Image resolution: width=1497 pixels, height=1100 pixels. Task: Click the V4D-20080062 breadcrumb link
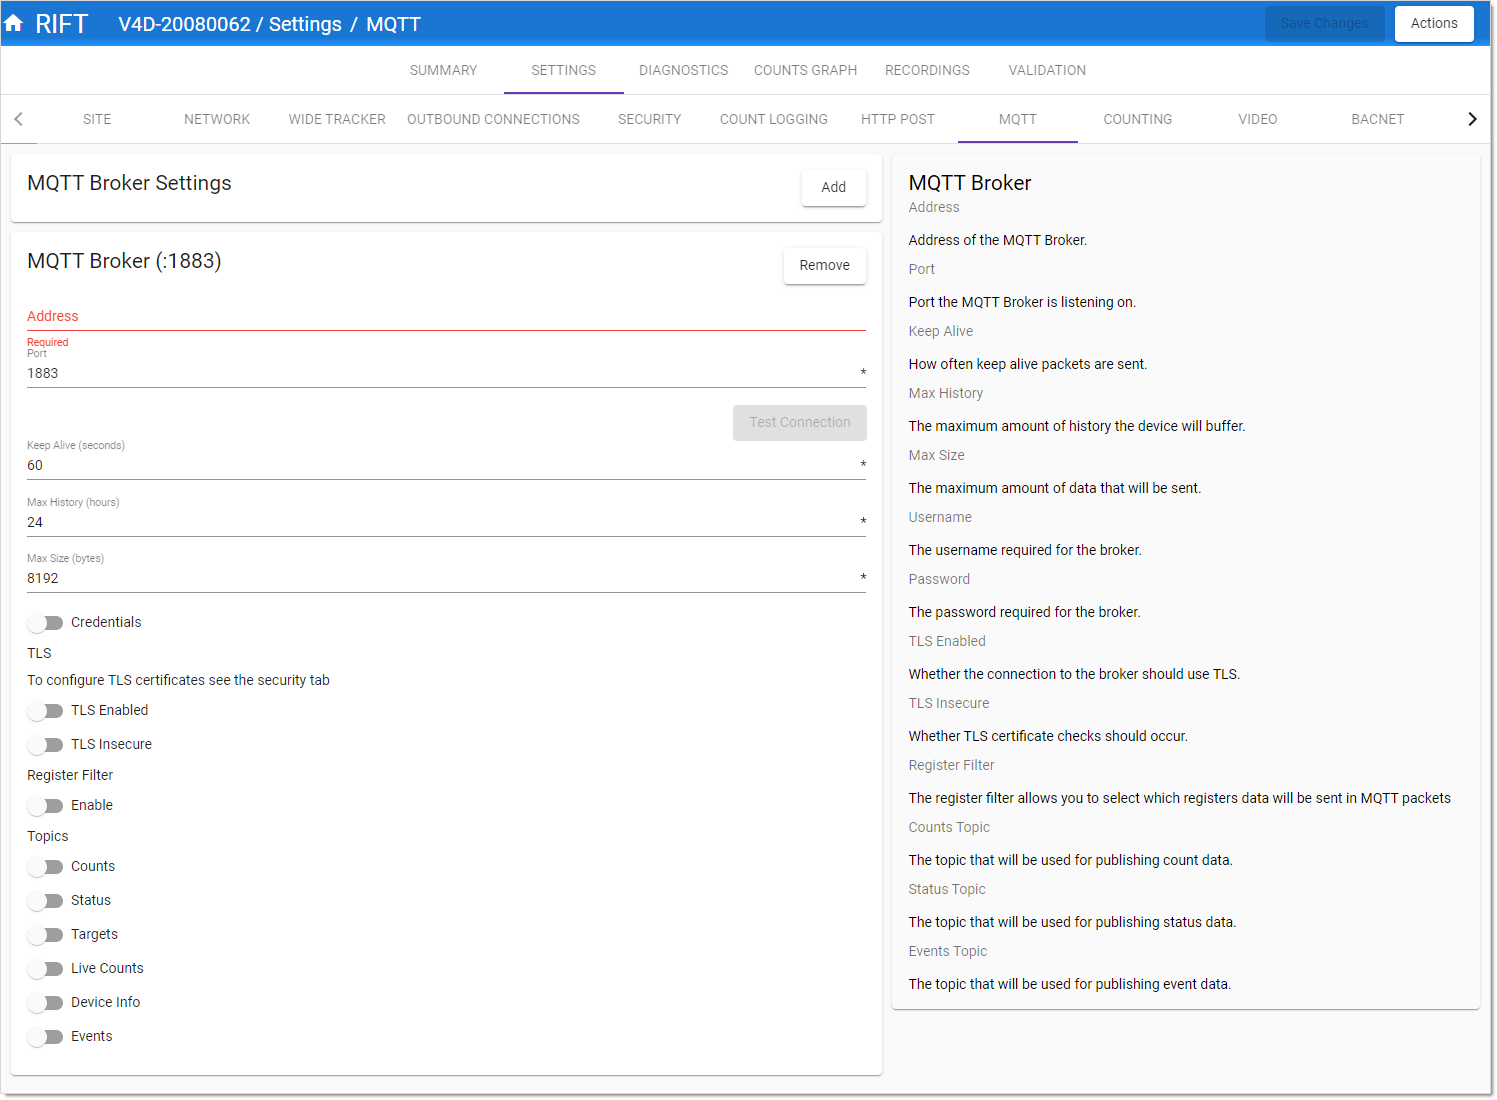184,24
